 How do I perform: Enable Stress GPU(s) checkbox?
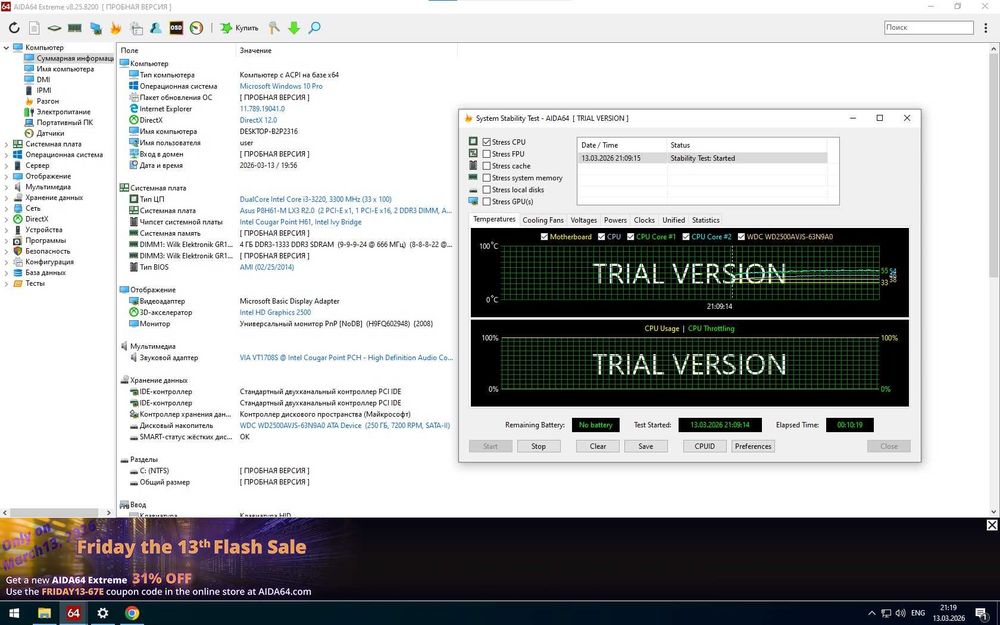487,202
